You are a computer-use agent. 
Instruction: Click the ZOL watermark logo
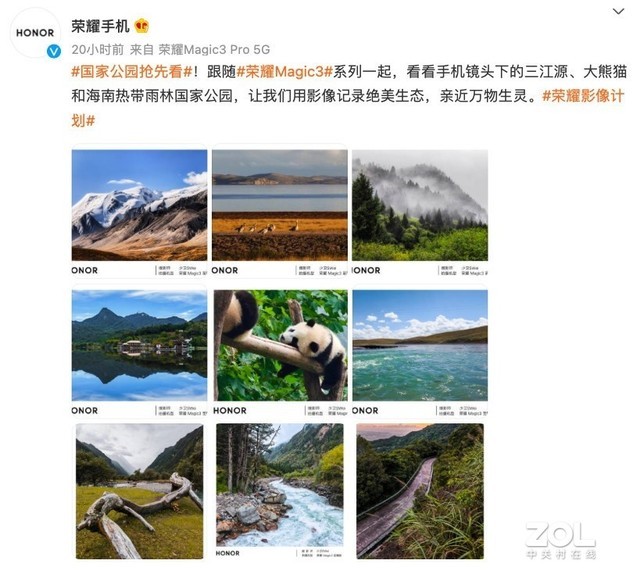(560, 540)
